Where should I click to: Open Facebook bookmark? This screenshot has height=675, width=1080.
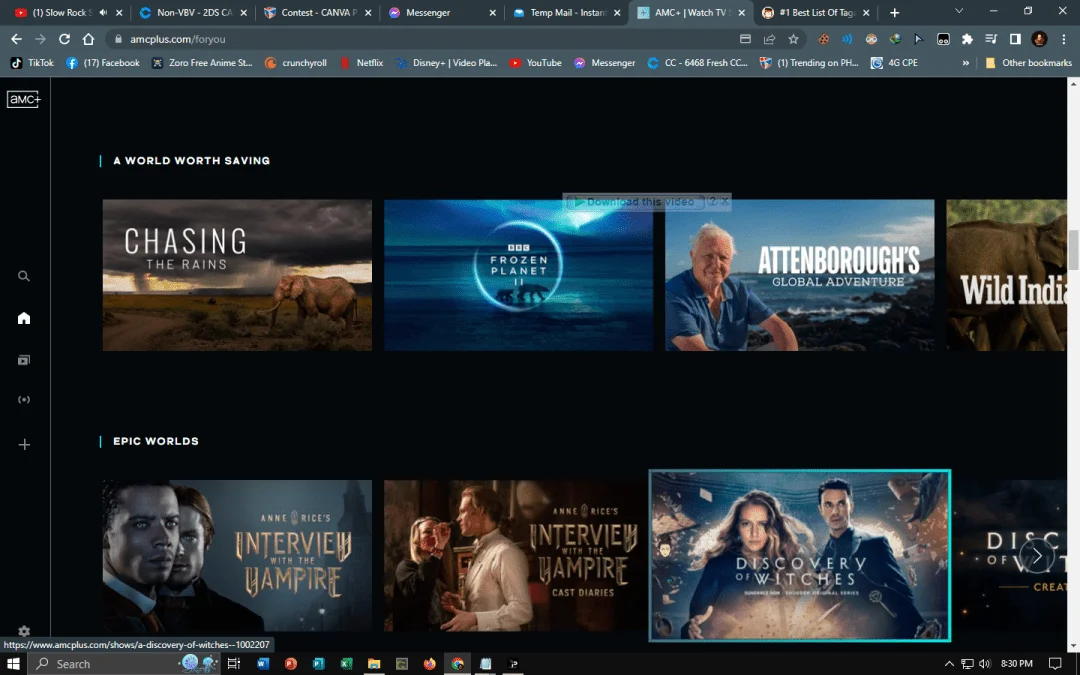[x=103, y=63]
